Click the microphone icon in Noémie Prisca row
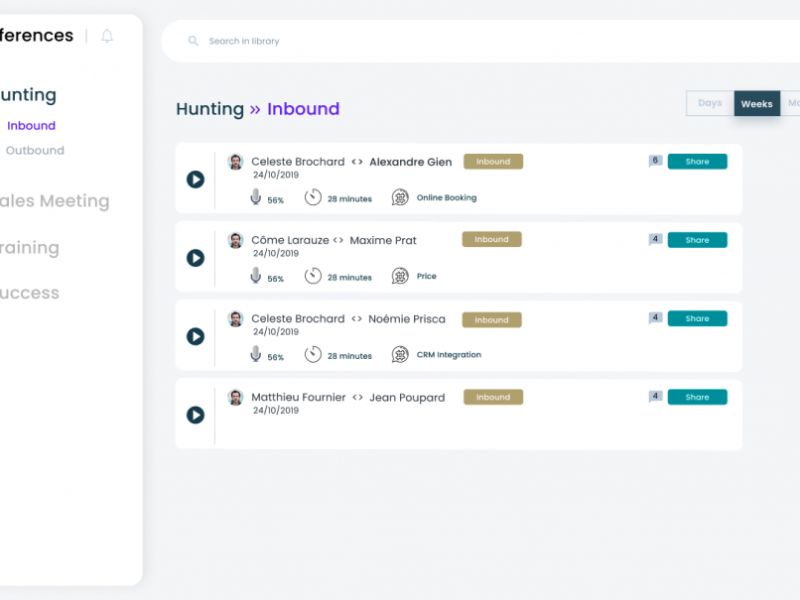 point(256,354)
